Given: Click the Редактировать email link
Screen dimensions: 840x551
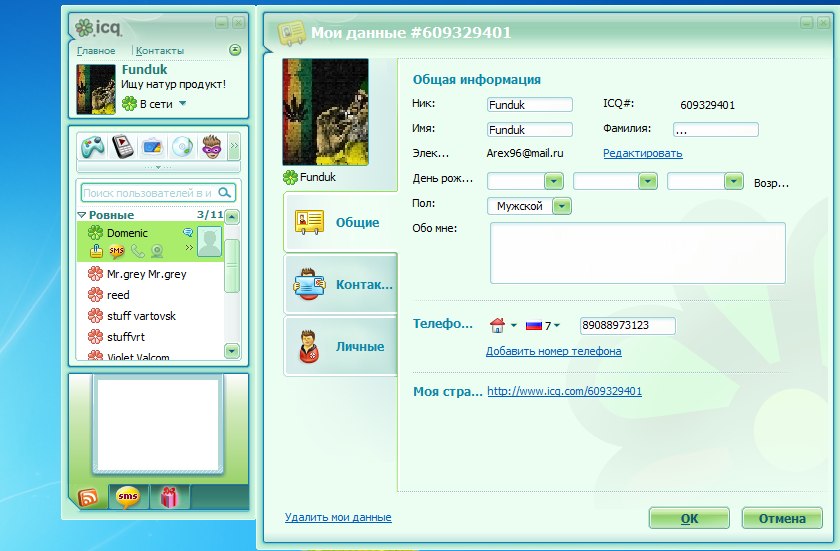Looking at the screenshot, I should (642, 153).
